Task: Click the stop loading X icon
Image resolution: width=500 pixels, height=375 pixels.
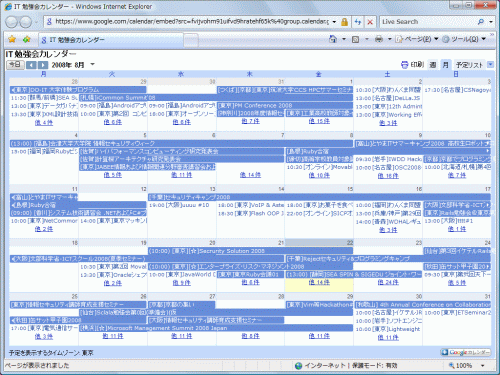Action: [370, 22]
